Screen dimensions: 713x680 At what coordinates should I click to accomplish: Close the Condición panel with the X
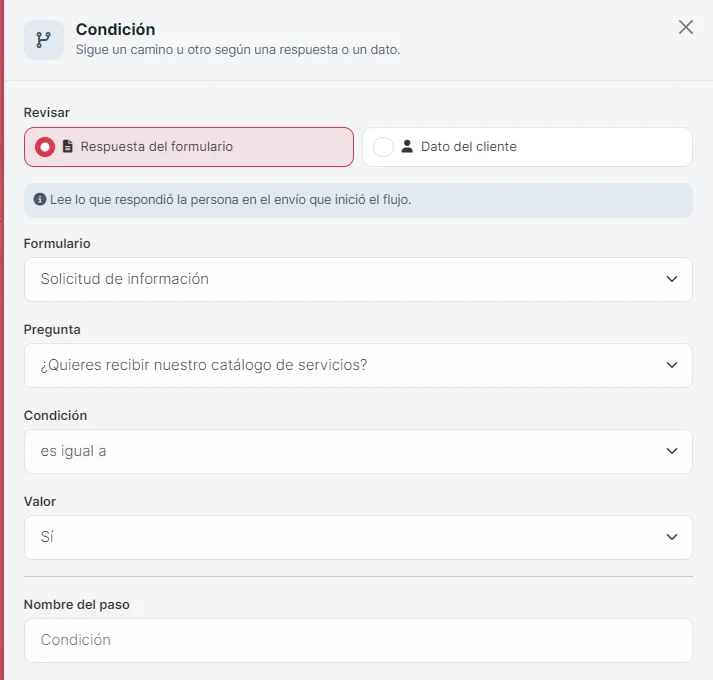(685, 27)
